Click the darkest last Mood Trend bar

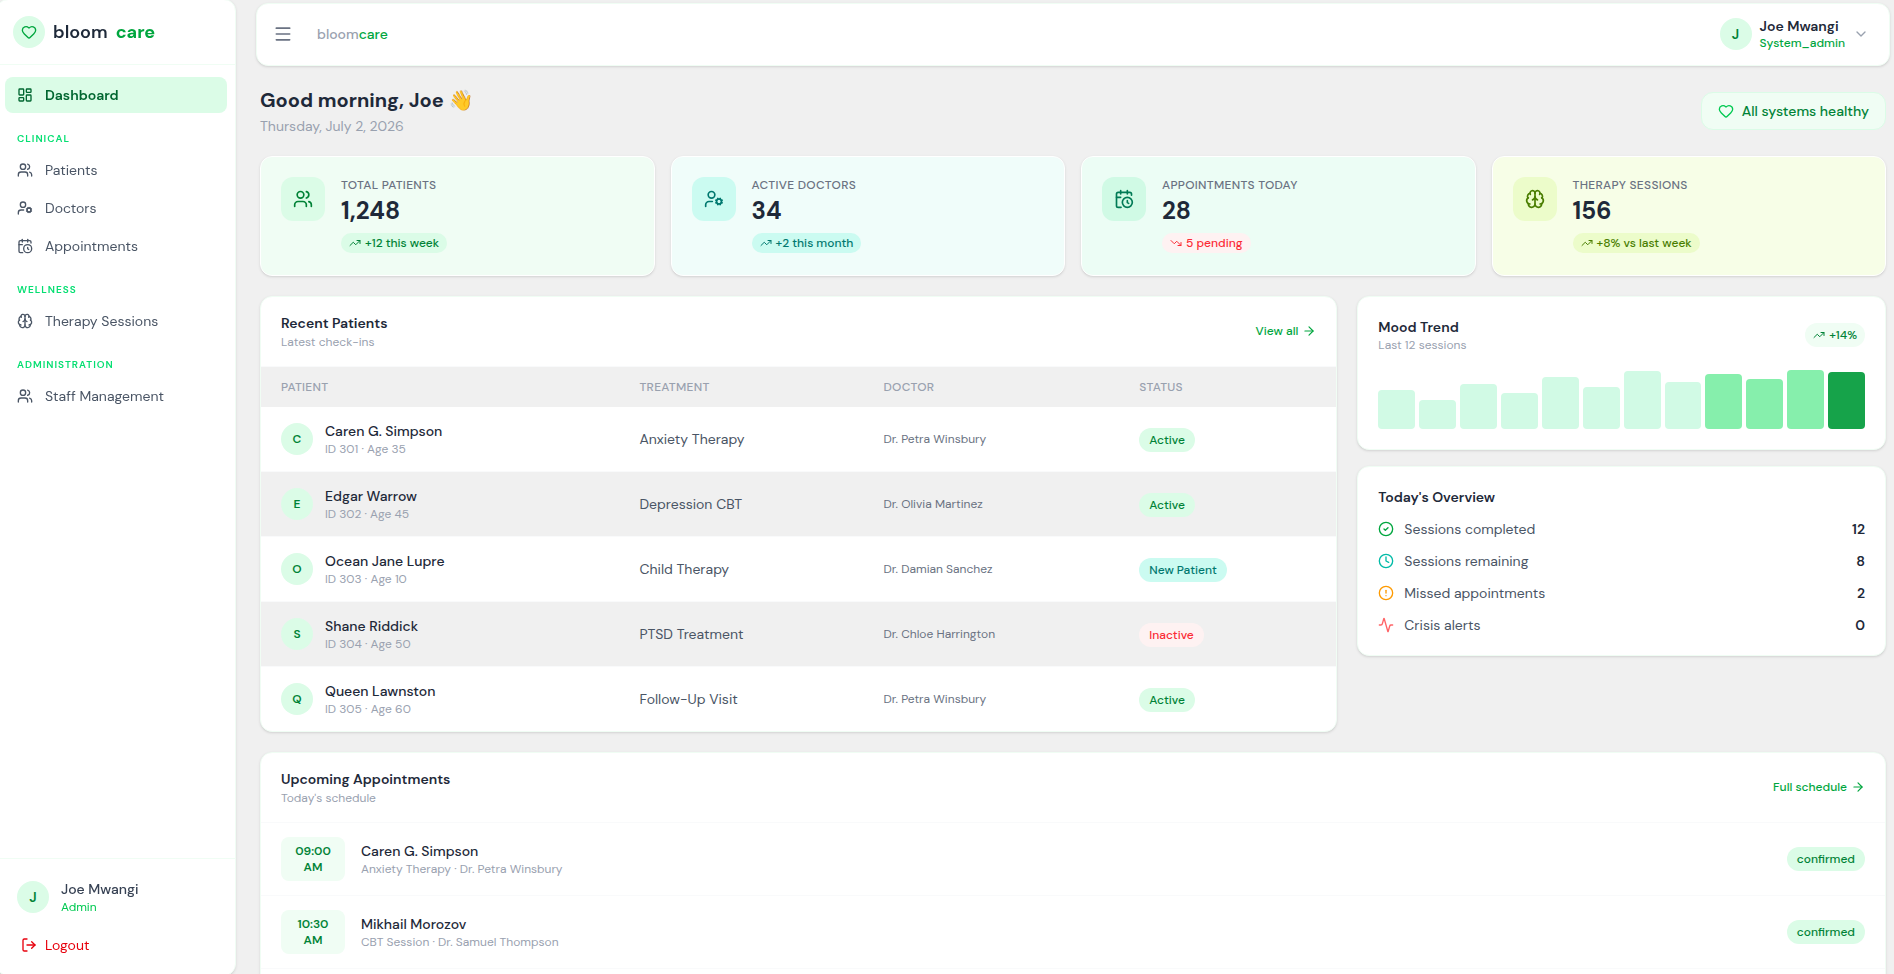(x=1846, y=400)
